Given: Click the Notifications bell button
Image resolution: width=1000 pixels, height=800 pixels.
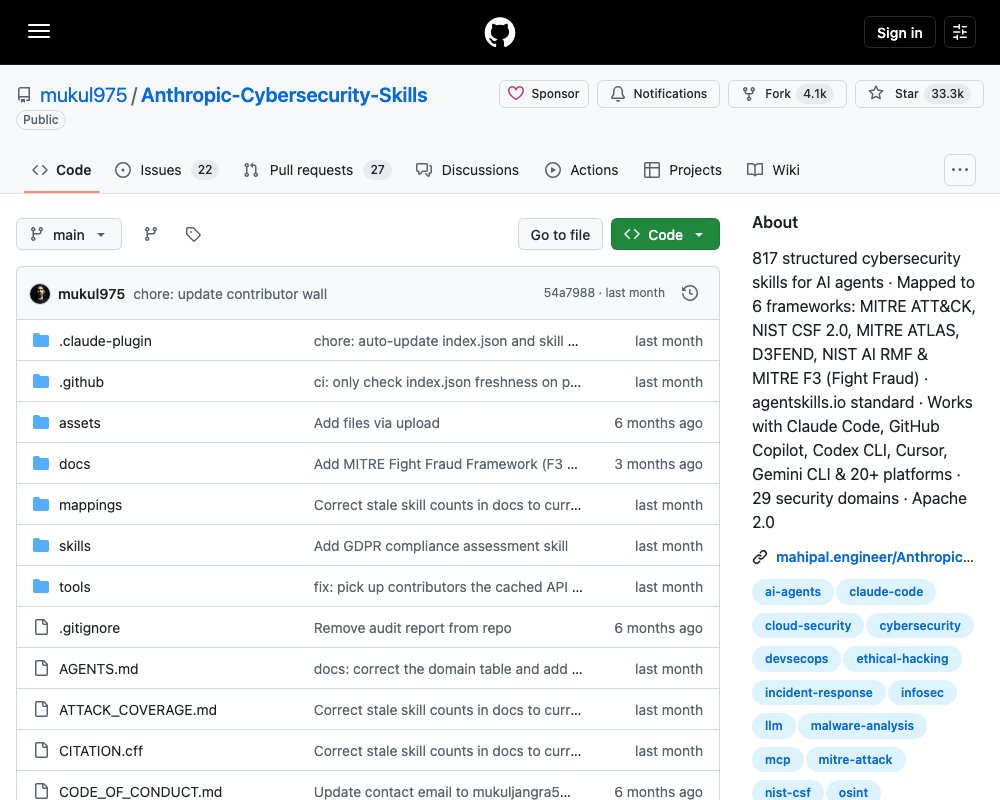Looking at the screenshot, I should (x=658, y=94).
